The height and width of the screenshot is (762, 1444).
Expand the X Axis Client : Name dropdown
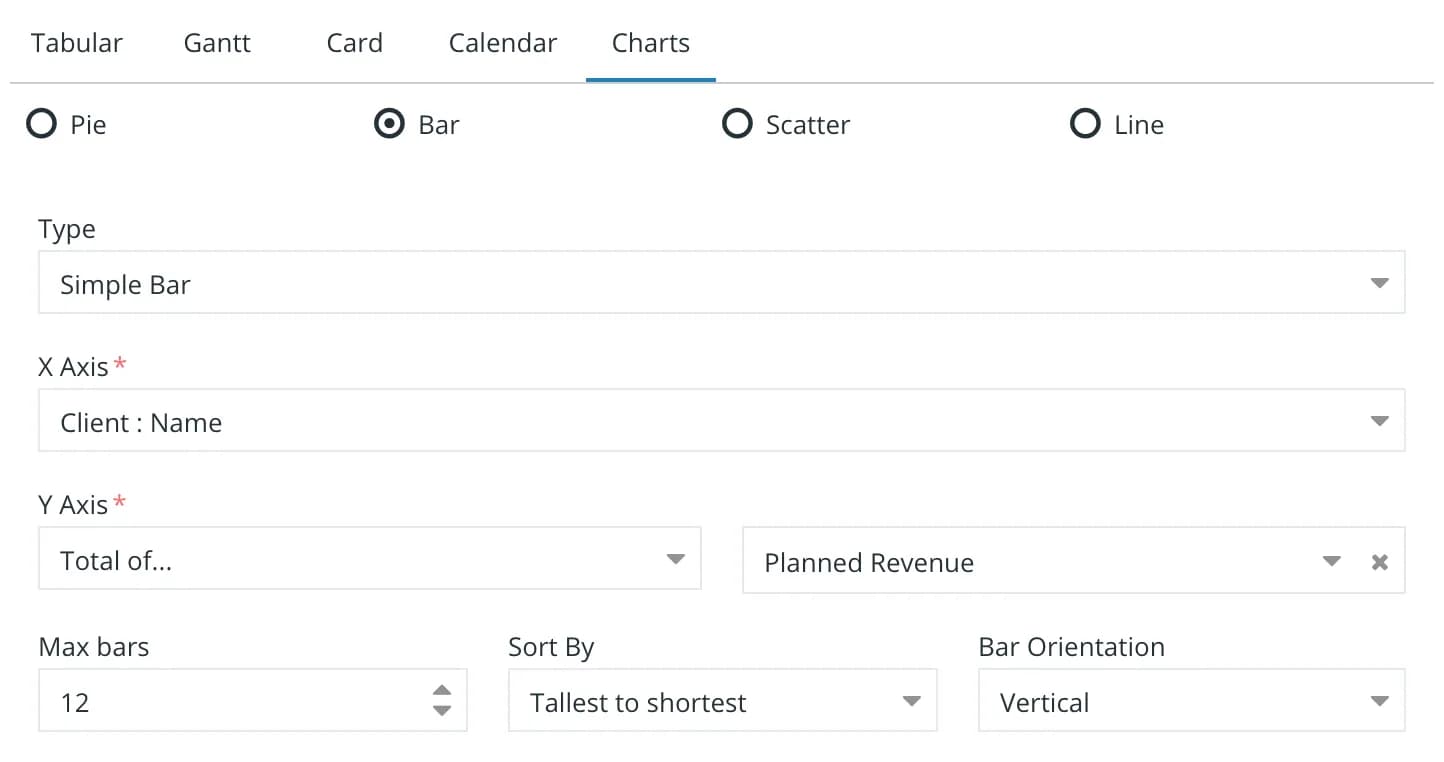[721, 421]
